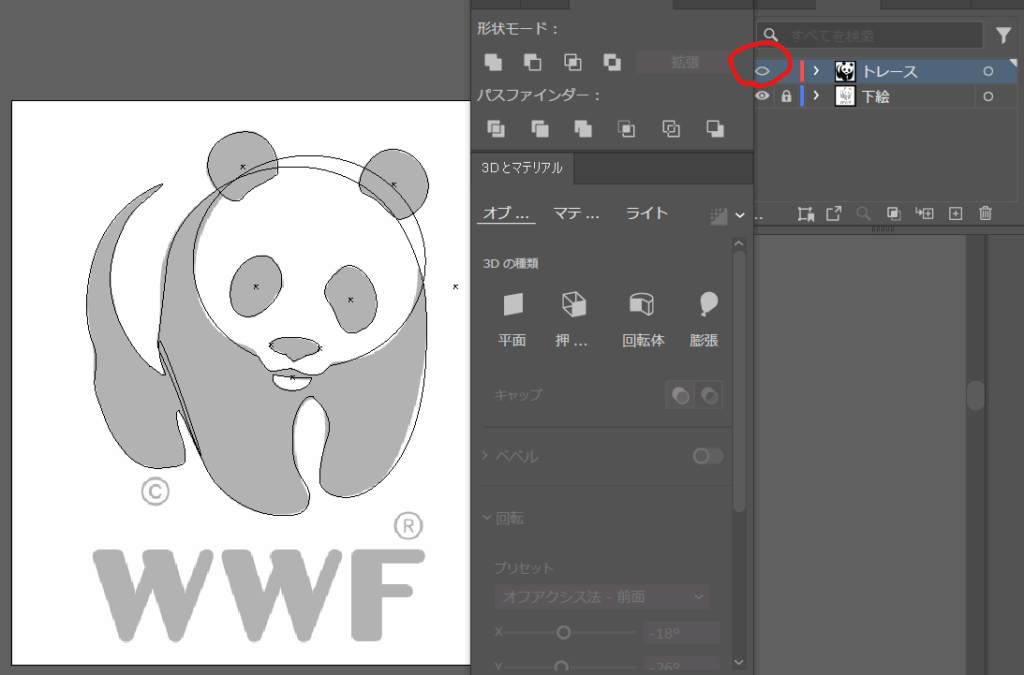Create a new layer with plus icon
Screen dimensions: 1024x675
tap(955, 213)
